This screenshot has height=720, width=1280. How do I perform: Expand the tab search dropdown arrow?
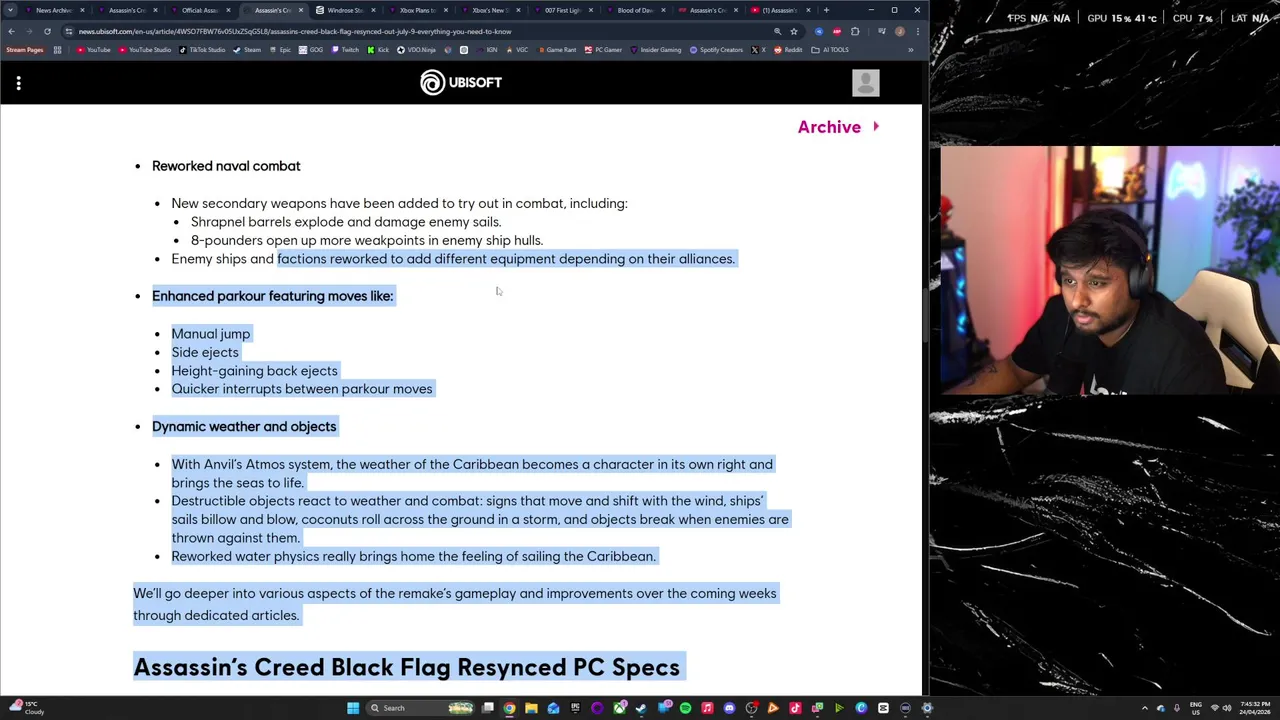pos(11,10)
